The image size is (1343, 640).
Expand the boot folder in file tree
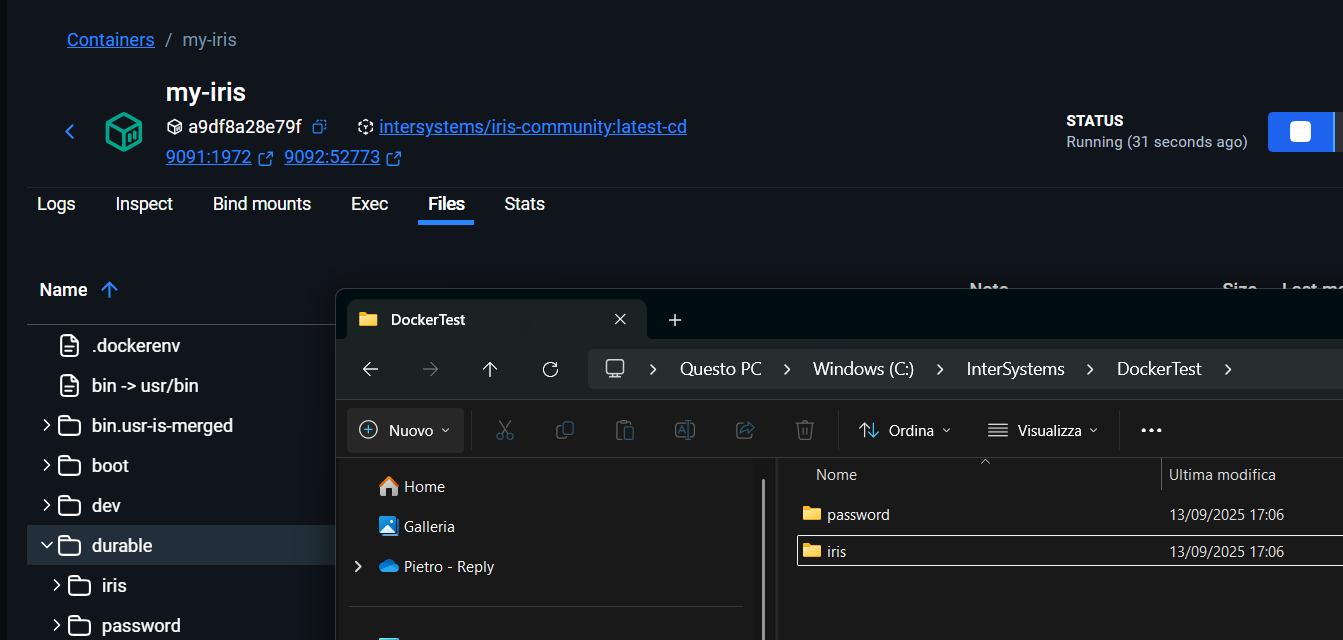(x=46, y=465)
